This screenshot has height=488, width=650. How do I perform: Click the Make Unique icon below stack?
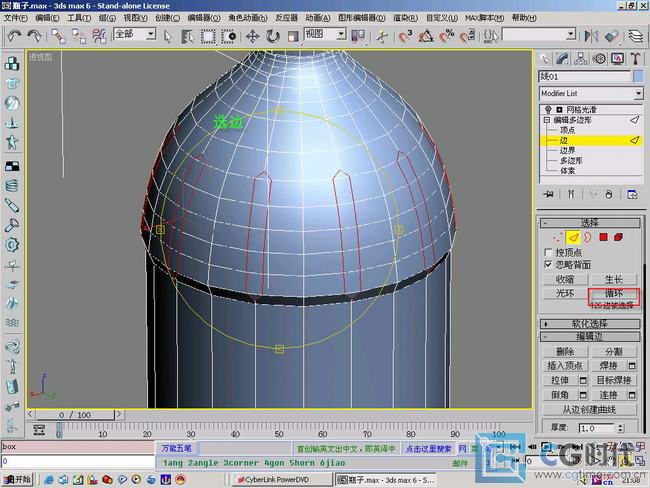(593, 194)
